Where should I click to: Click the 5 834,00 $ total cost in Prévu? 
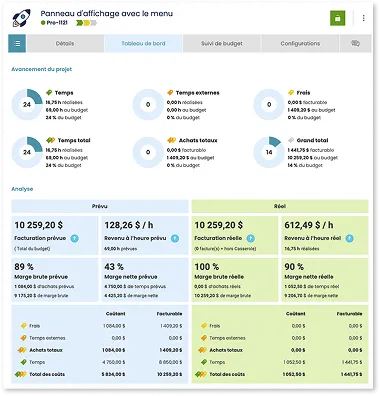coord(113,374)
